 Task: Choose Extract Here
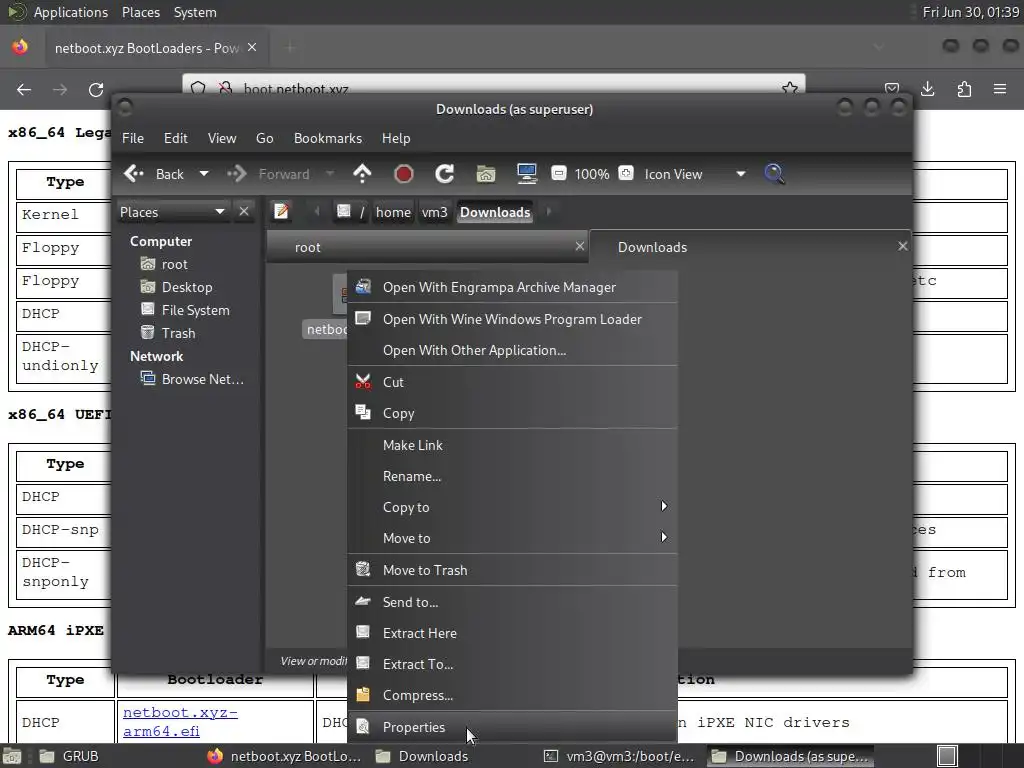513,633
